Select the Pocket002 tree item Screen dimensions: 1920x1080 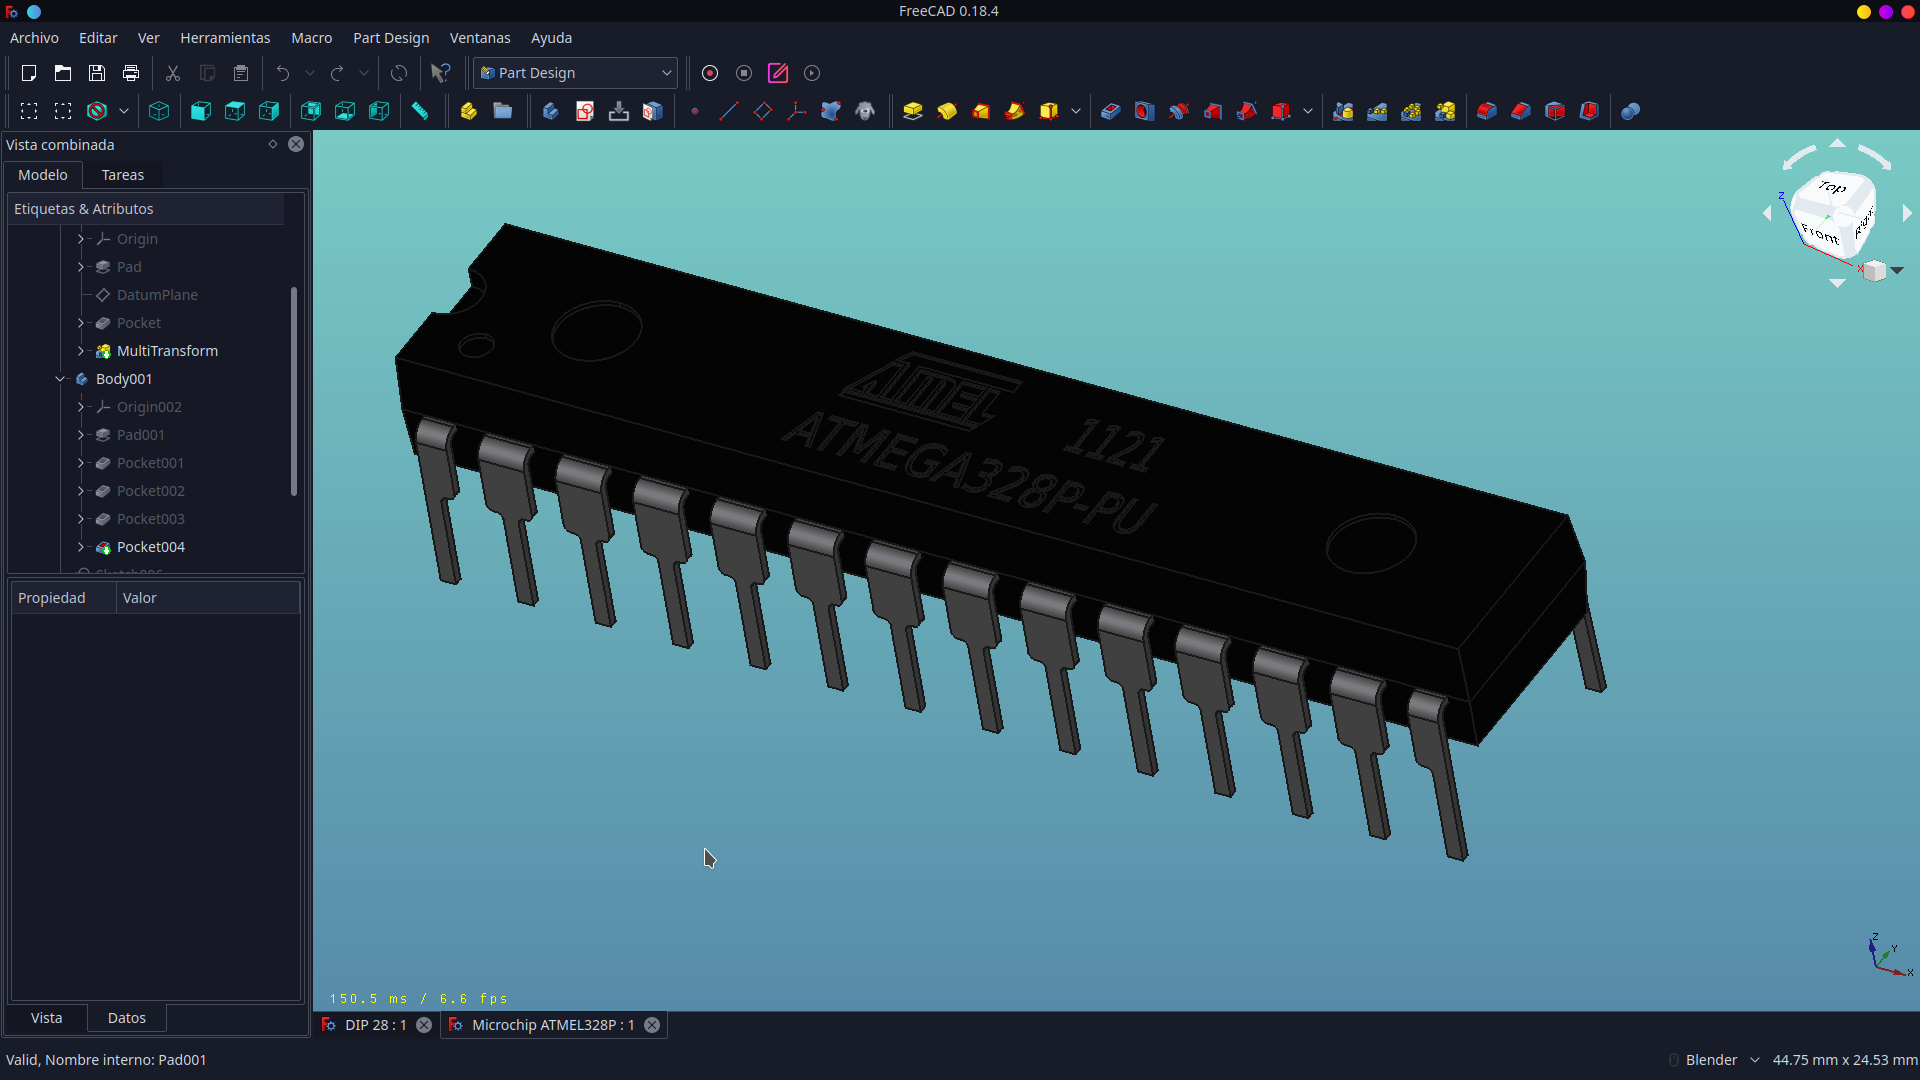[x=151, y=491]
